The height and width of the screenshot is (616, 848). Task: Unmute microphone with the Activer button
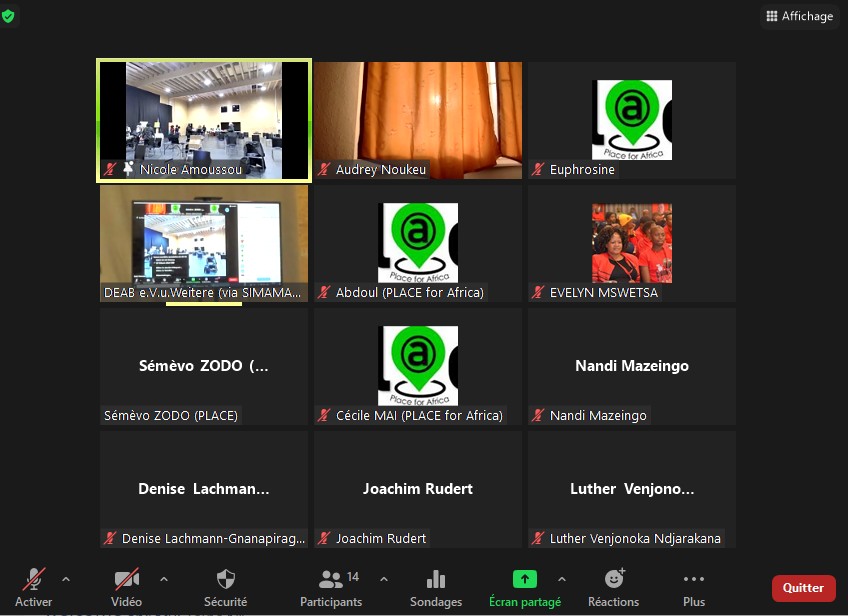point(34,586)
